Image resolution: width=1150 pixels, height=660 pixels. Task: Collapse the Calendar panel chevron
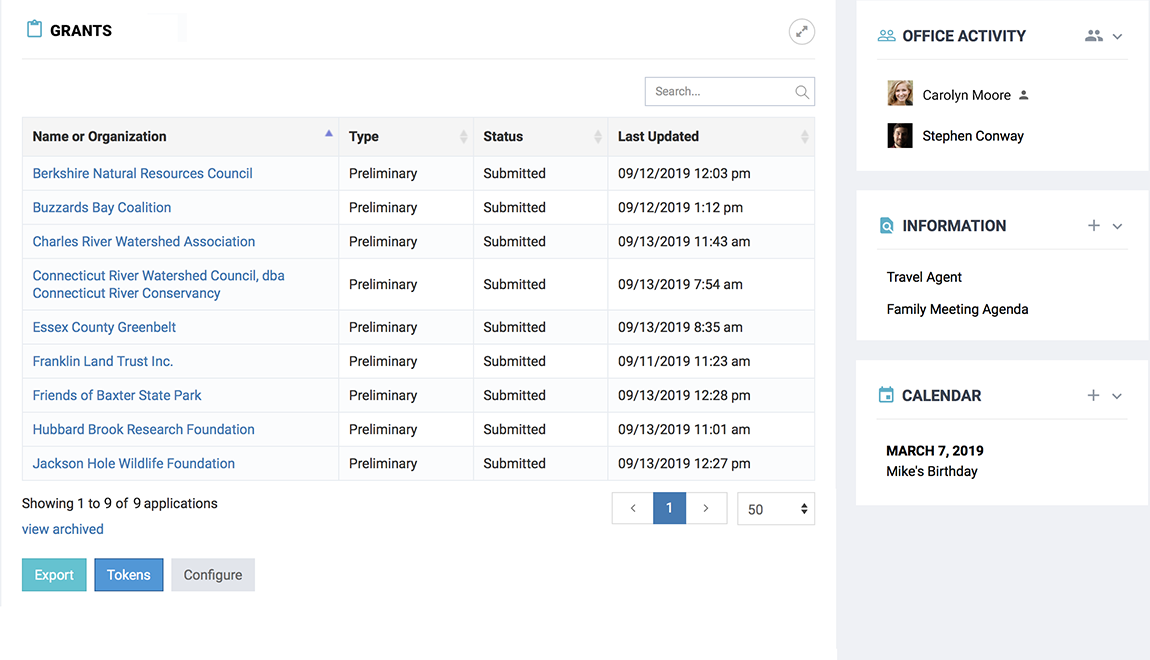[1117, 396]
